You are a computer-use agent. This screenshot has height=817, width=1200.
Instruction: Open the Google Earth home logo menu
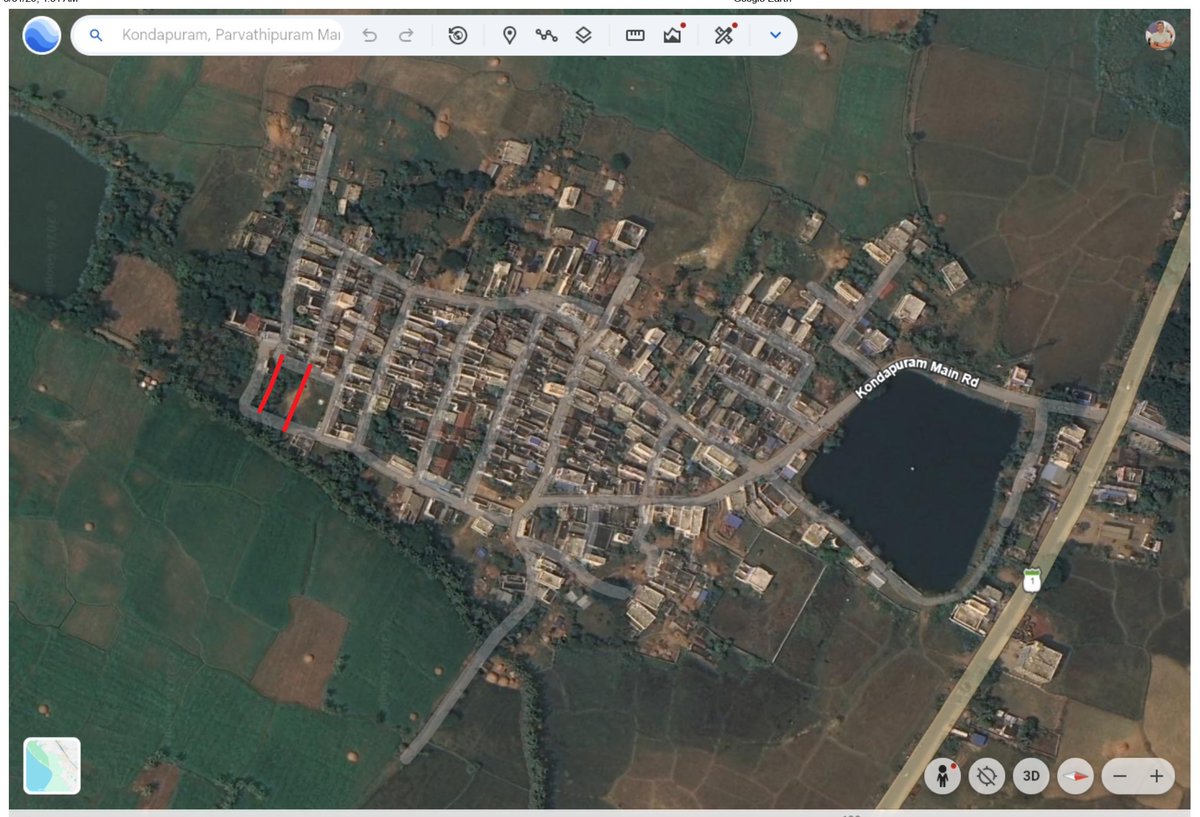(x=42, y=35)
